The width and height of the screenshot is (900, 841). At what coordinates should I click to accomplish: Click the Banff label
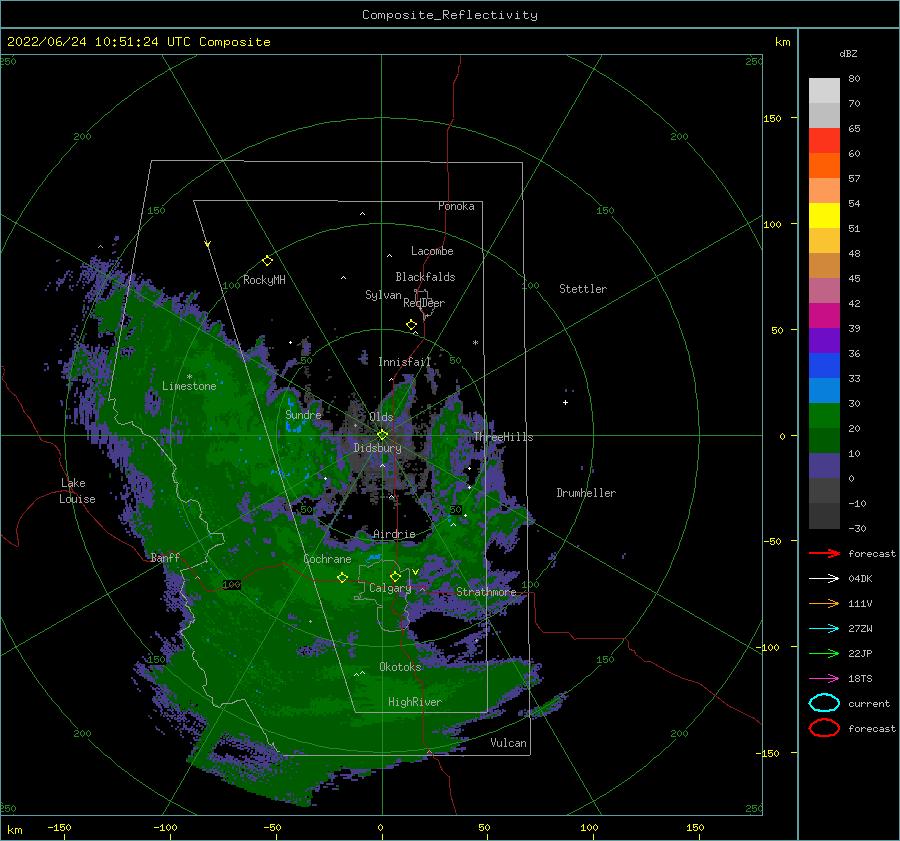(x=165, y=557)
